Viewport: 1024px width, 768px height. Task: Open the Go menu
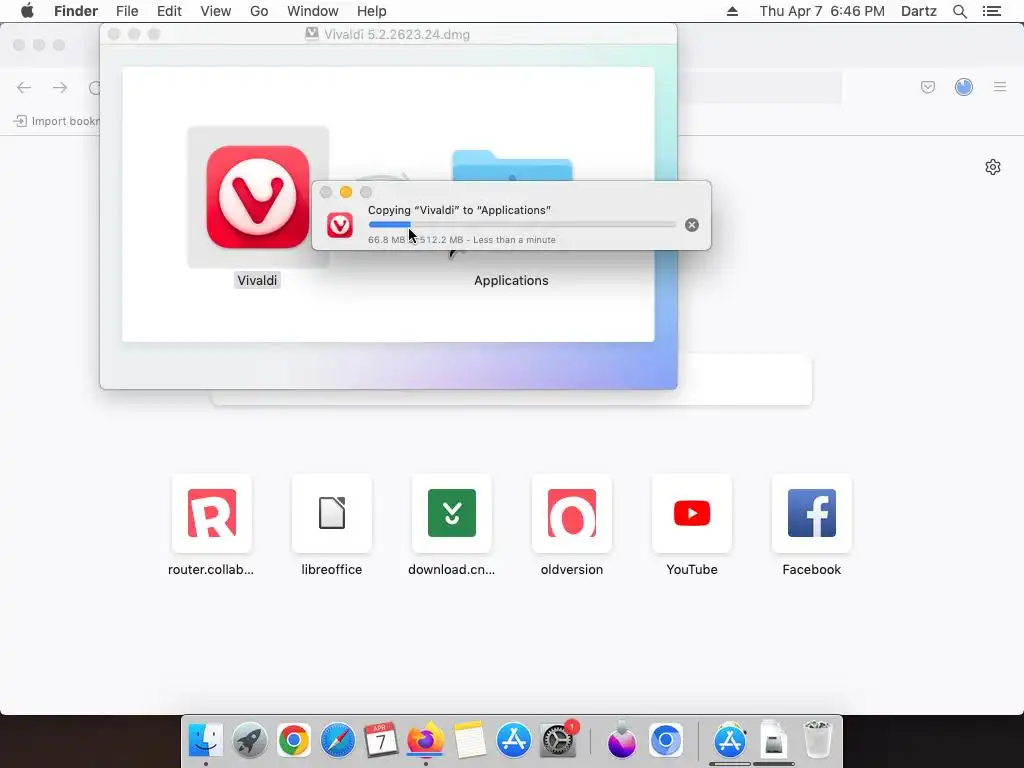[x=259, y=11]
